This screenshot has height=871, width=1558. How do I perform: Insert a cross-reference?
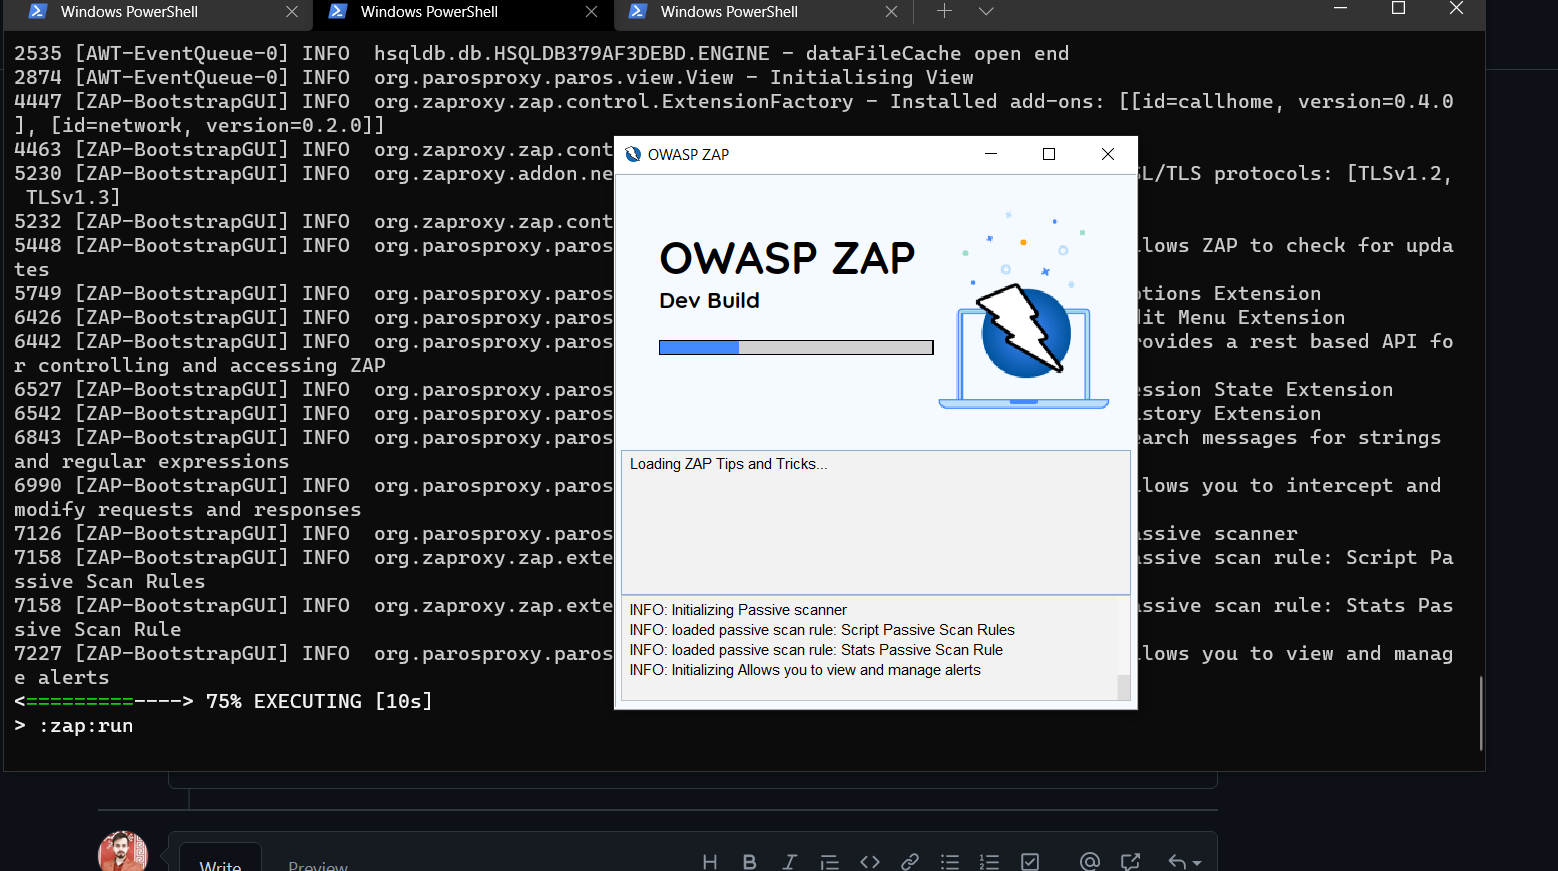(1130, 861)
